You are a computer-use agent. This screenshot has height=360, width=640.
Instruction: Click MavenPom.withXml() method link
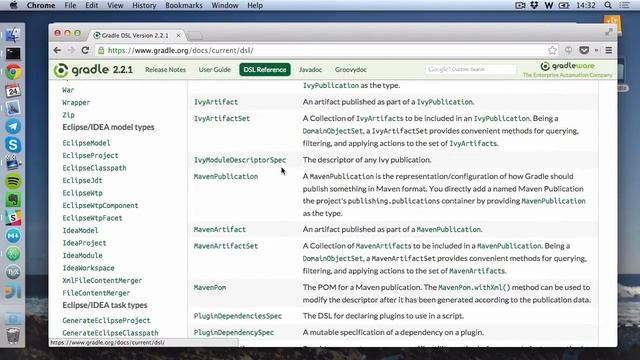474,287
